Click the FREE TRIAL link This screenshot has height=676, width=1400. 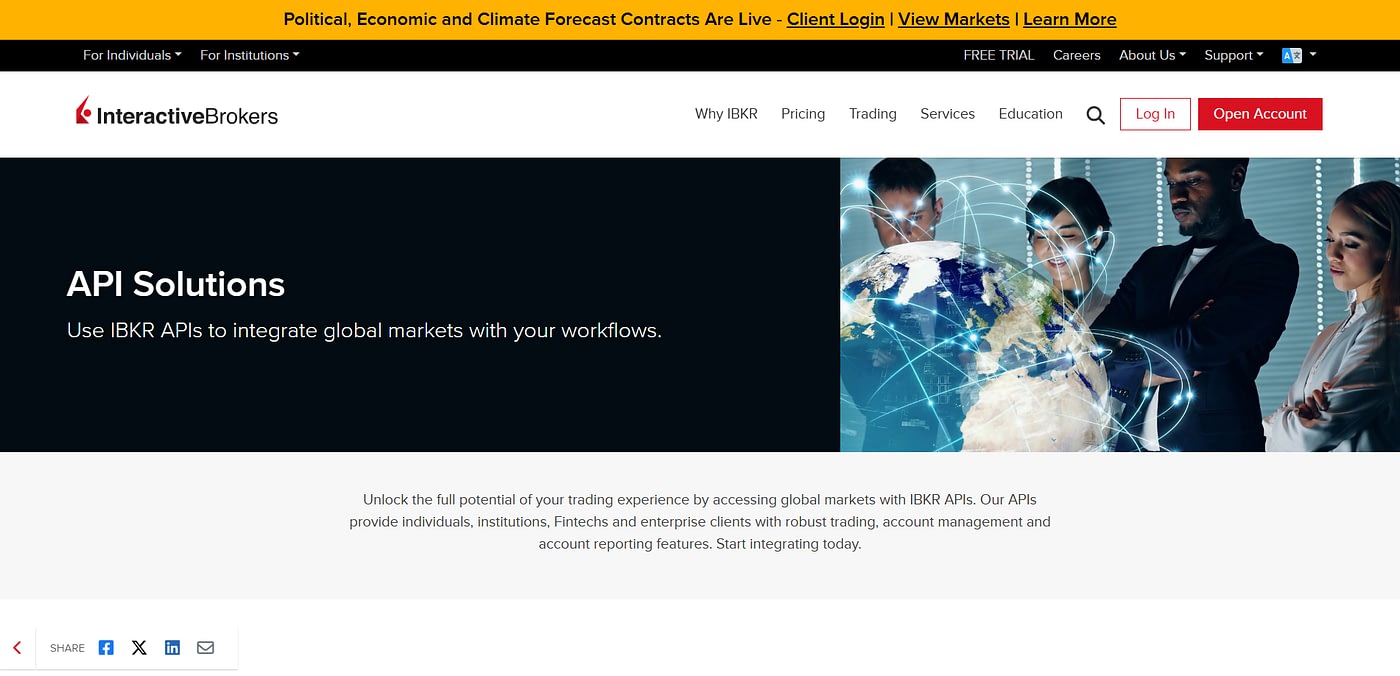998,55
